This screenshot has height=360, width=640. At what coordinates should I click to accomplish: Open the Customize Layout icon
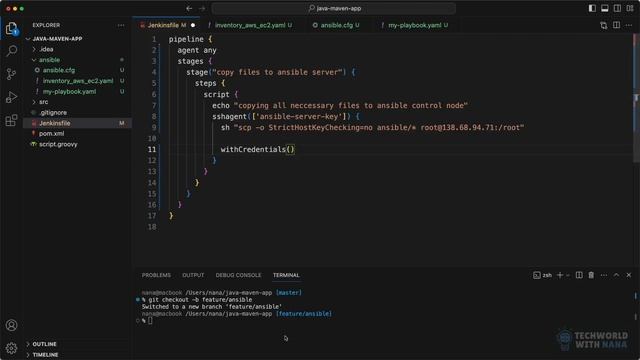630,8
